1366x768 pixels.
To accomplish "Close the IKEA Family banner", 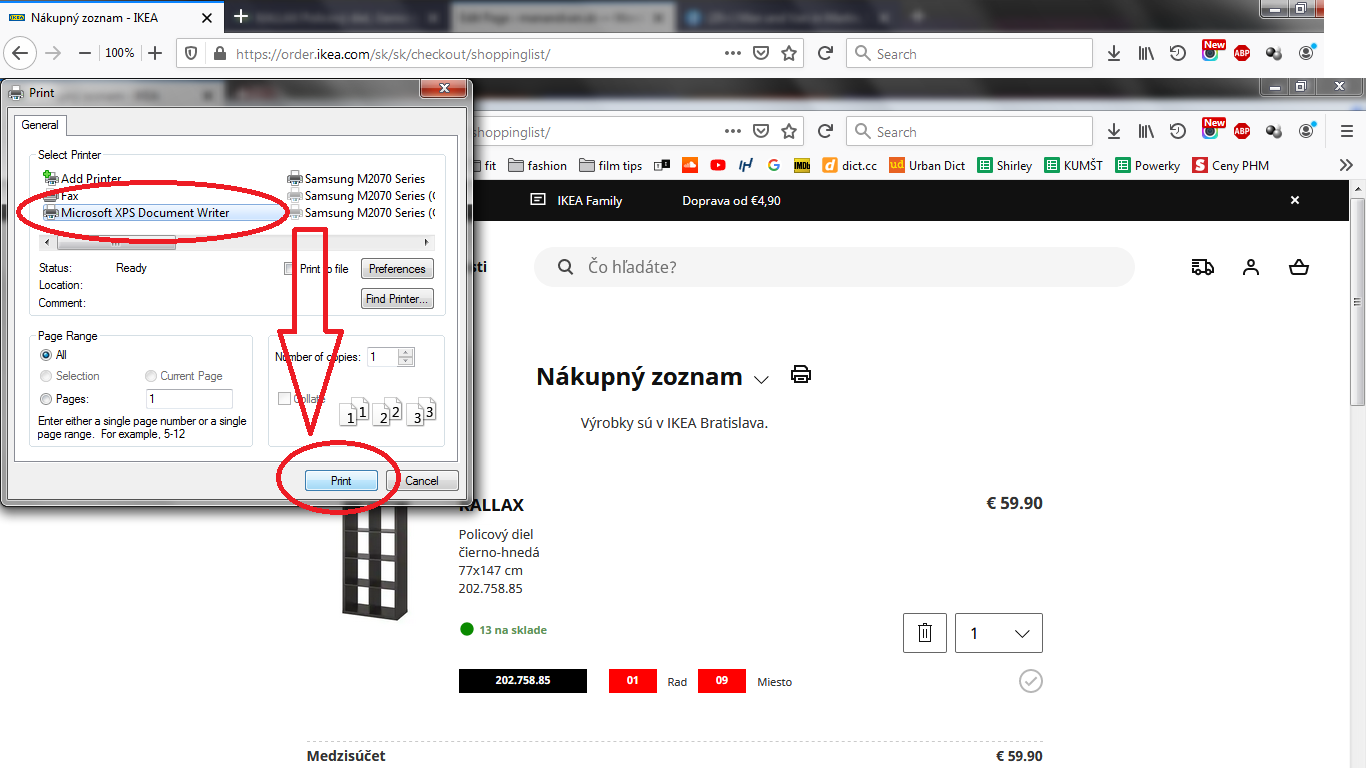I will click(1295, 200).
